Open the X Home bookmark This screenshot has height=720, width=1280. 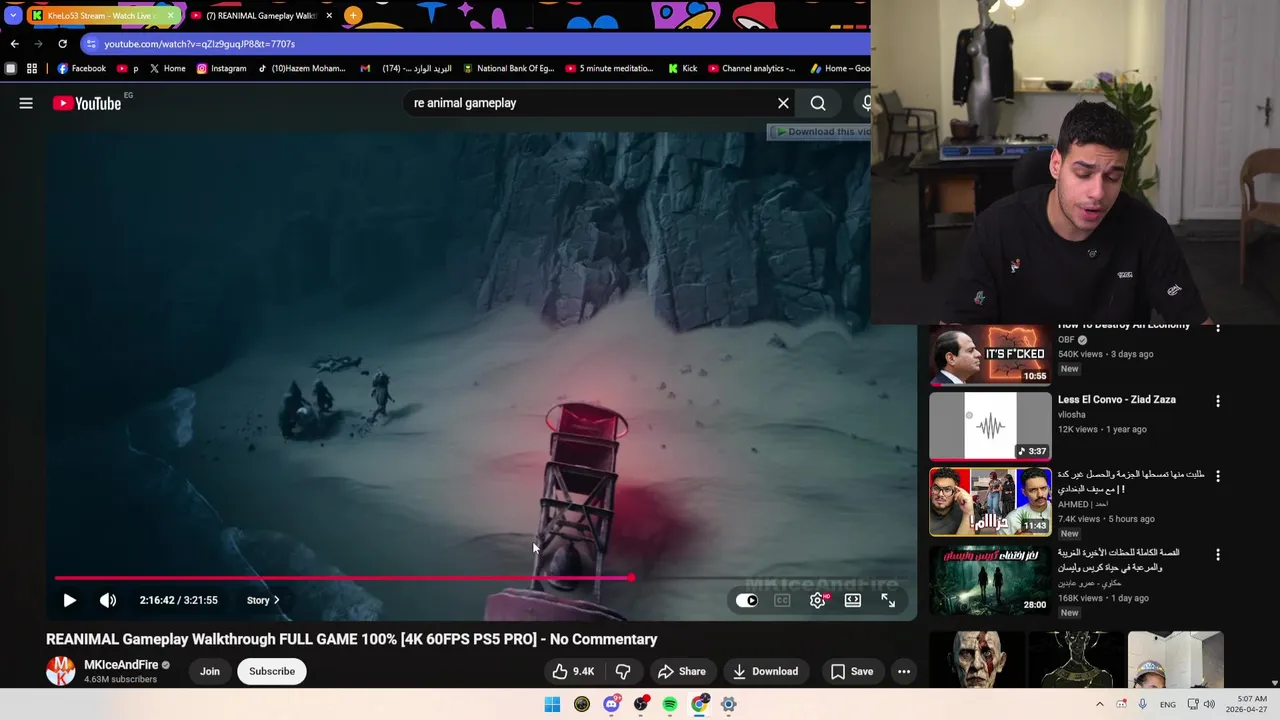(x=167, y=68)
